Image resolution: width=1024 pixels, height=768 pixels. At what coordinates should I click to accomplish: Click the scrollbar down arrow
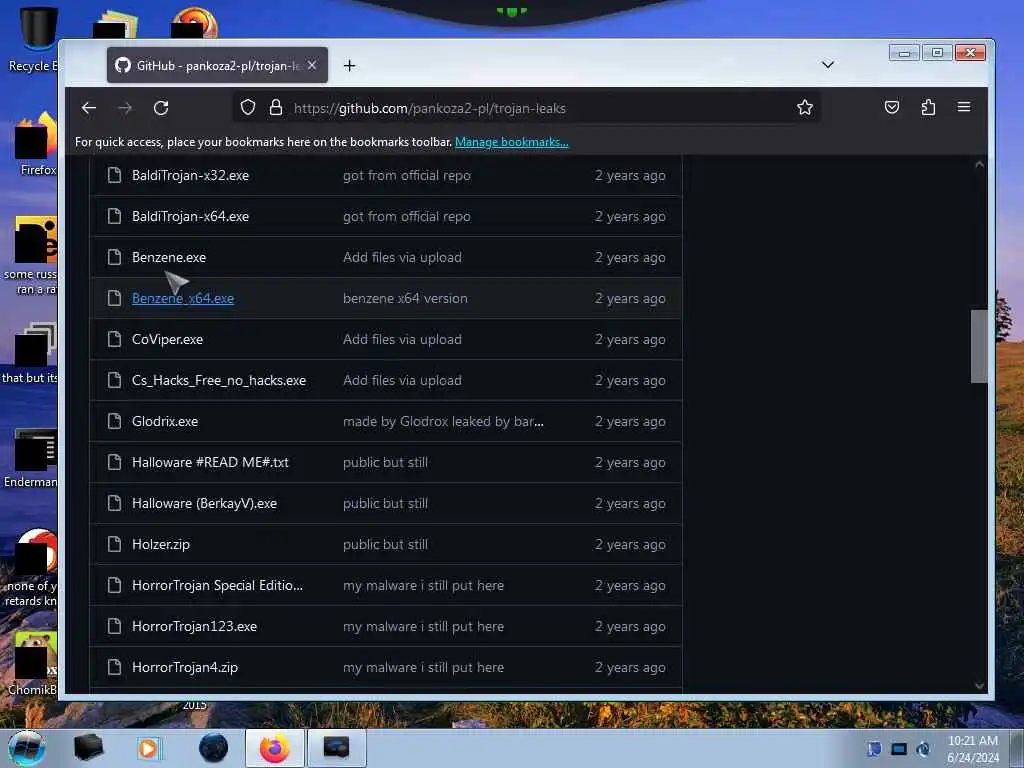tap(979, 686)
